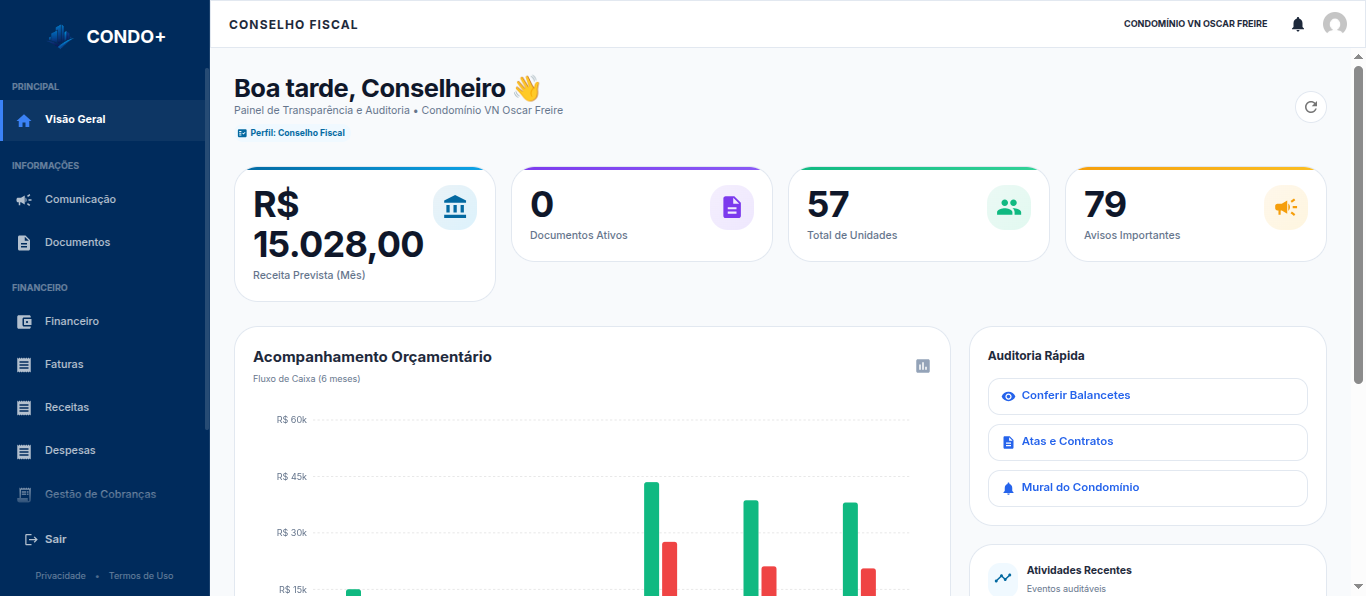This screenshot has height=596, width=1366.
Task: Click the document icon in Atas e Contratos
Action: [x=1008, y=442]
